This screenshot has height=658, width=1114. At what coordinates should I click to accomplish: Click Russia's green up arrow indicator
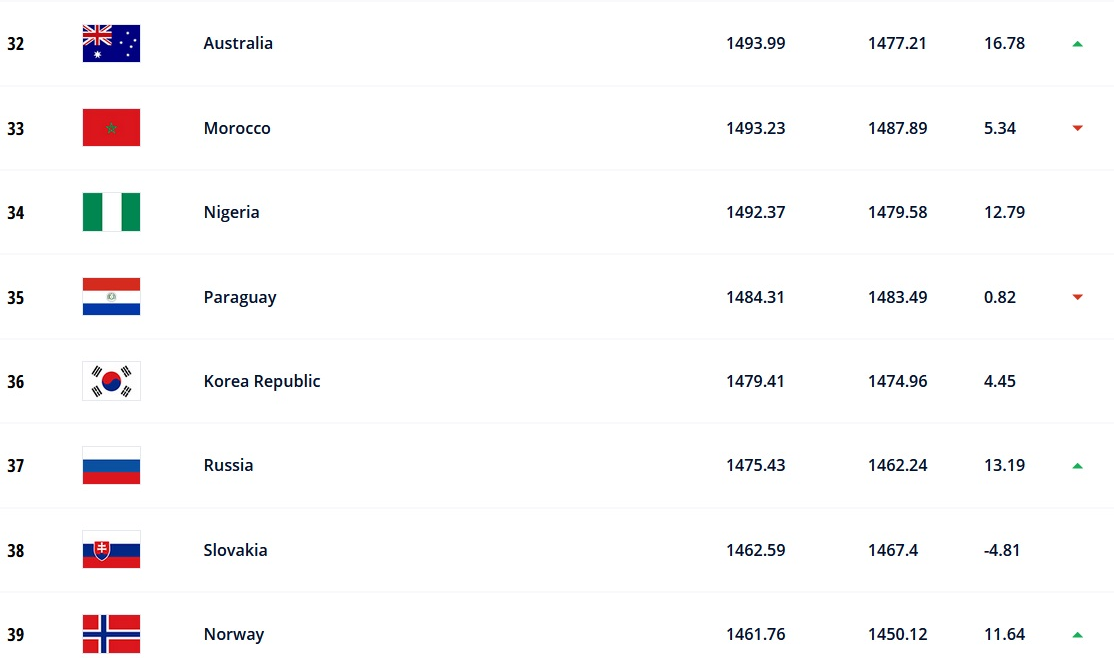point(1077,465)
